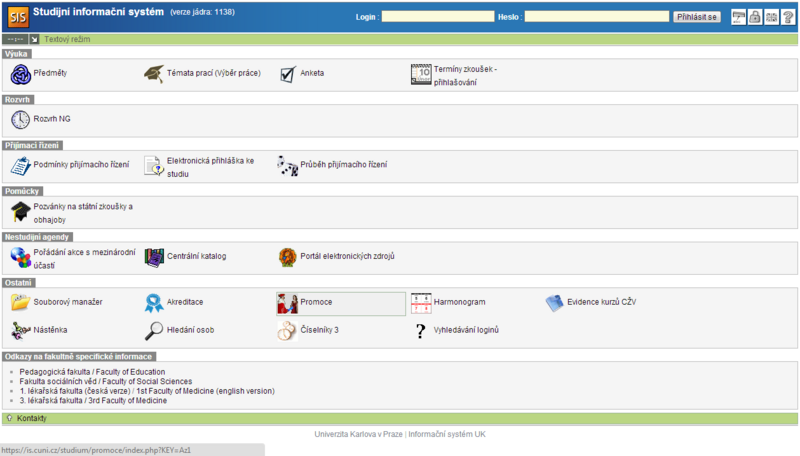Click the Témata prací graduation cap icon
Image resolution: width=800 pixels, height=456 pixels.
coord(153,74)
